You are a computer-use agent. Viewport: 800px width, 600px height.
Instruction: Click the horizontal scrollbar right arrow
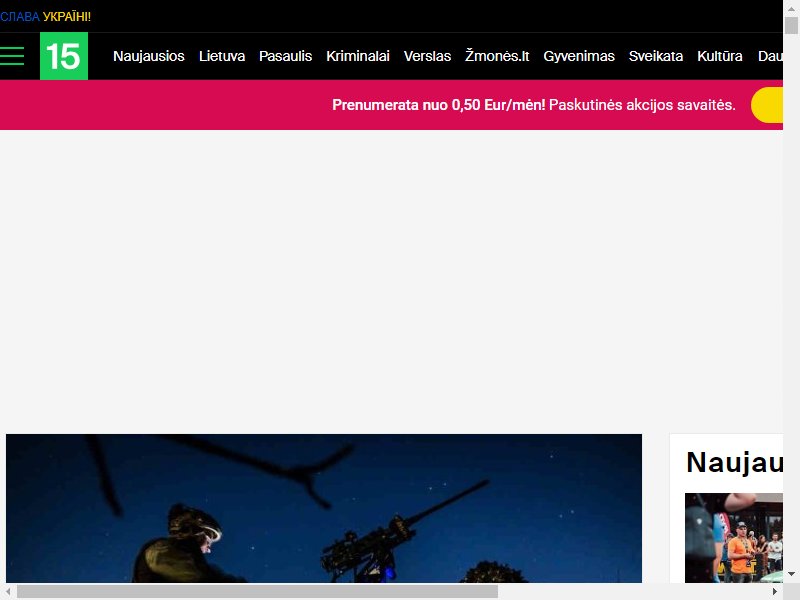point(775,591)
